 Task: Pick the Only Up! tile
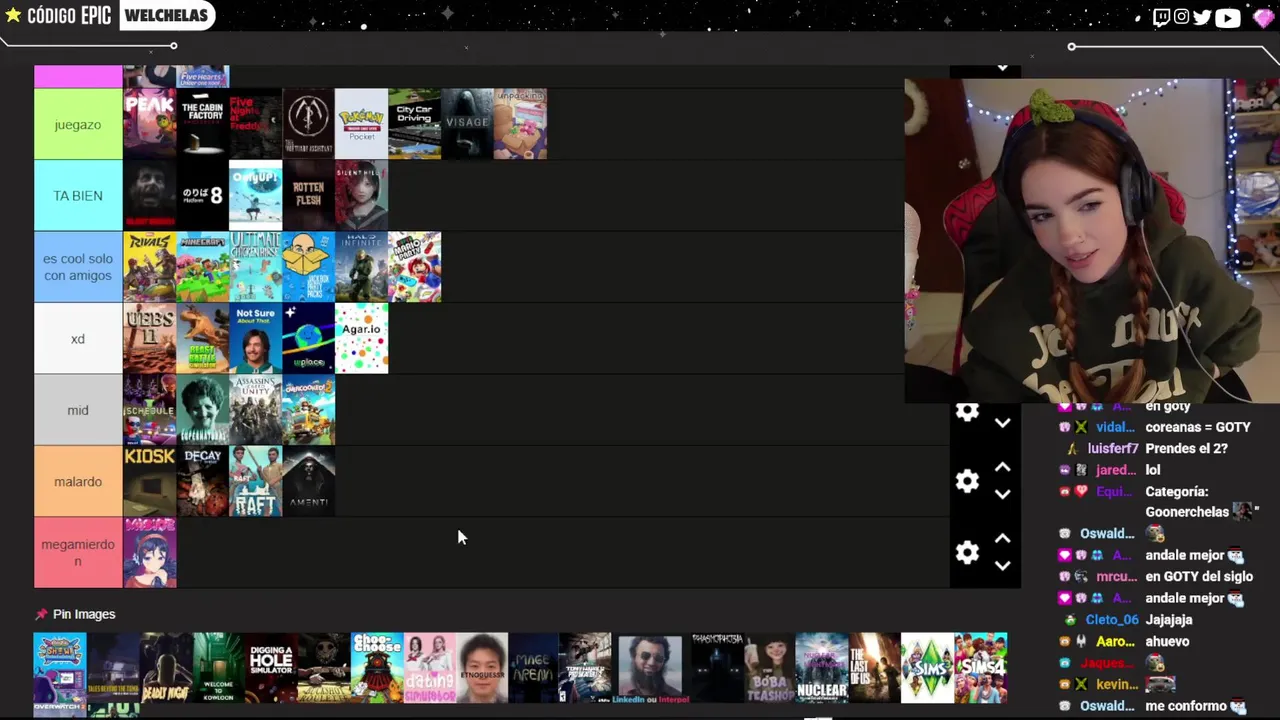[255, 195]
